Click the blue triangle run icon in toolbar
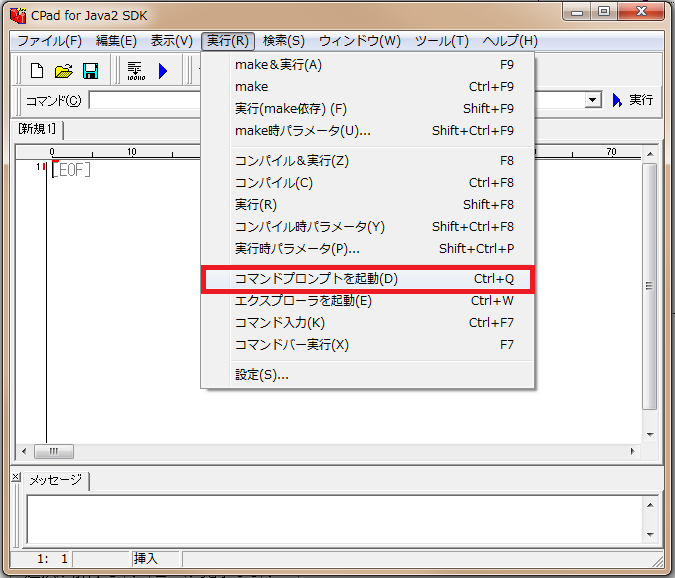The width and height of the screenshot is (675, 578). point(163,71)
